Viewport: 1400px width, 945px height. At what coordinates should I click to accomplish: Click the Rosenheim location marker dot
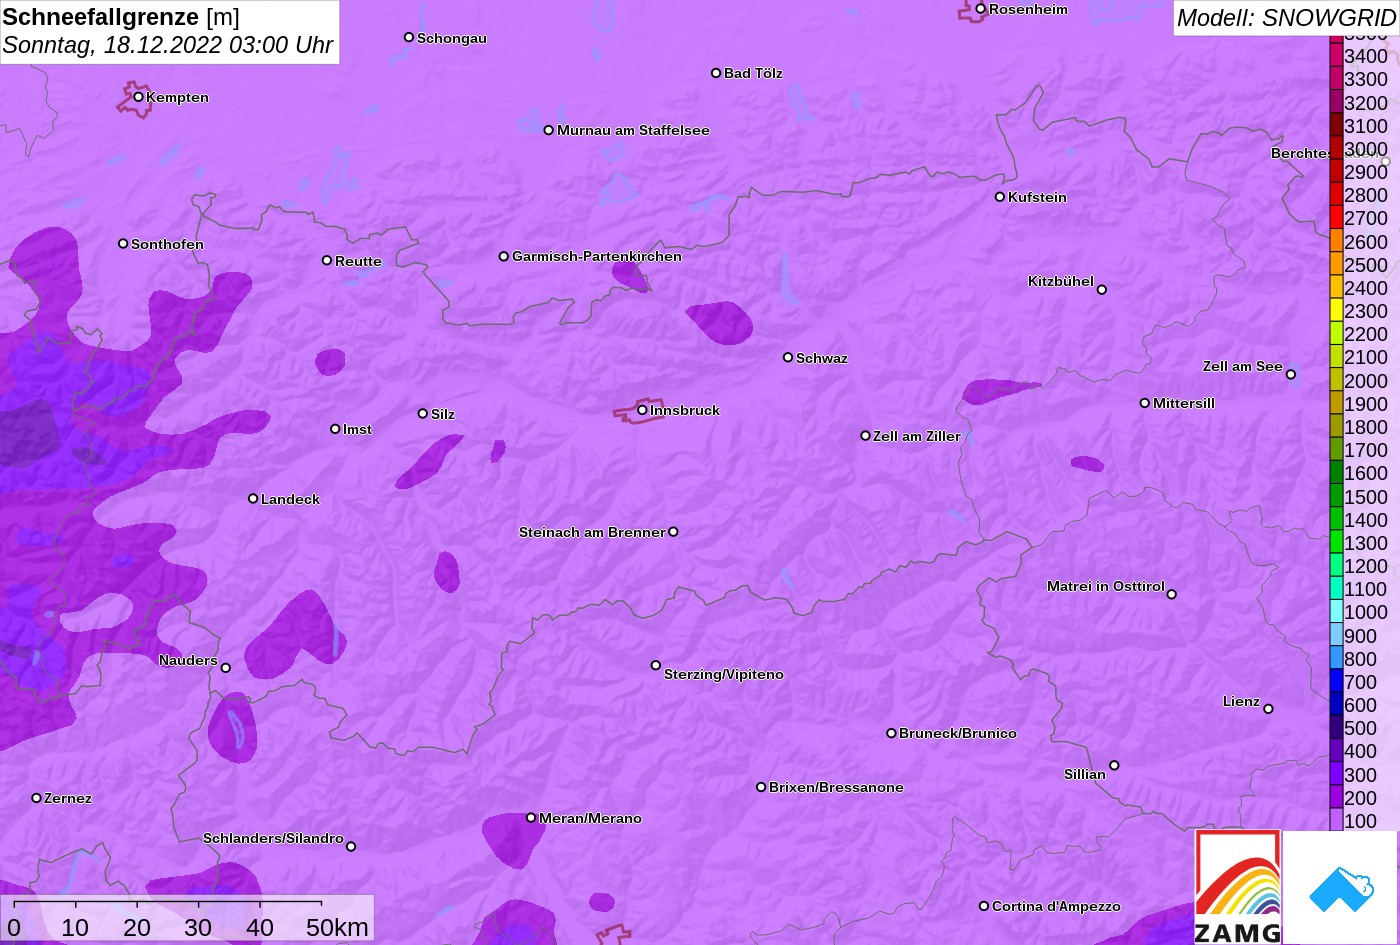(981, 9)
